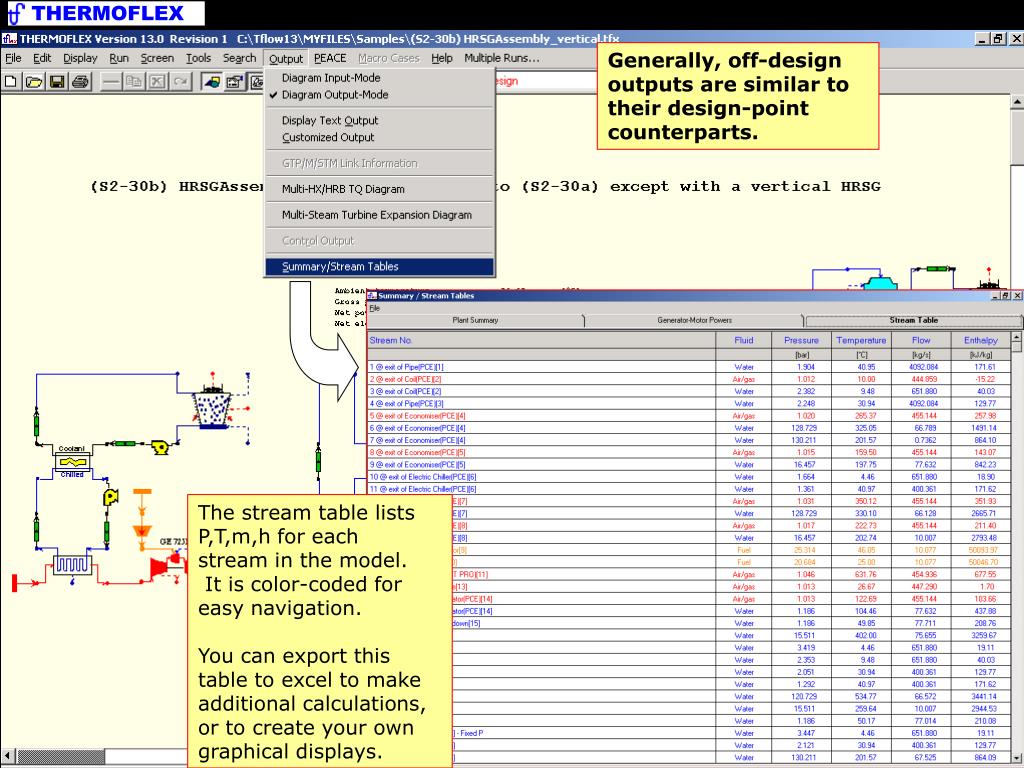Click the Flow column header
1024x768 pixels.
pos(921,340)
